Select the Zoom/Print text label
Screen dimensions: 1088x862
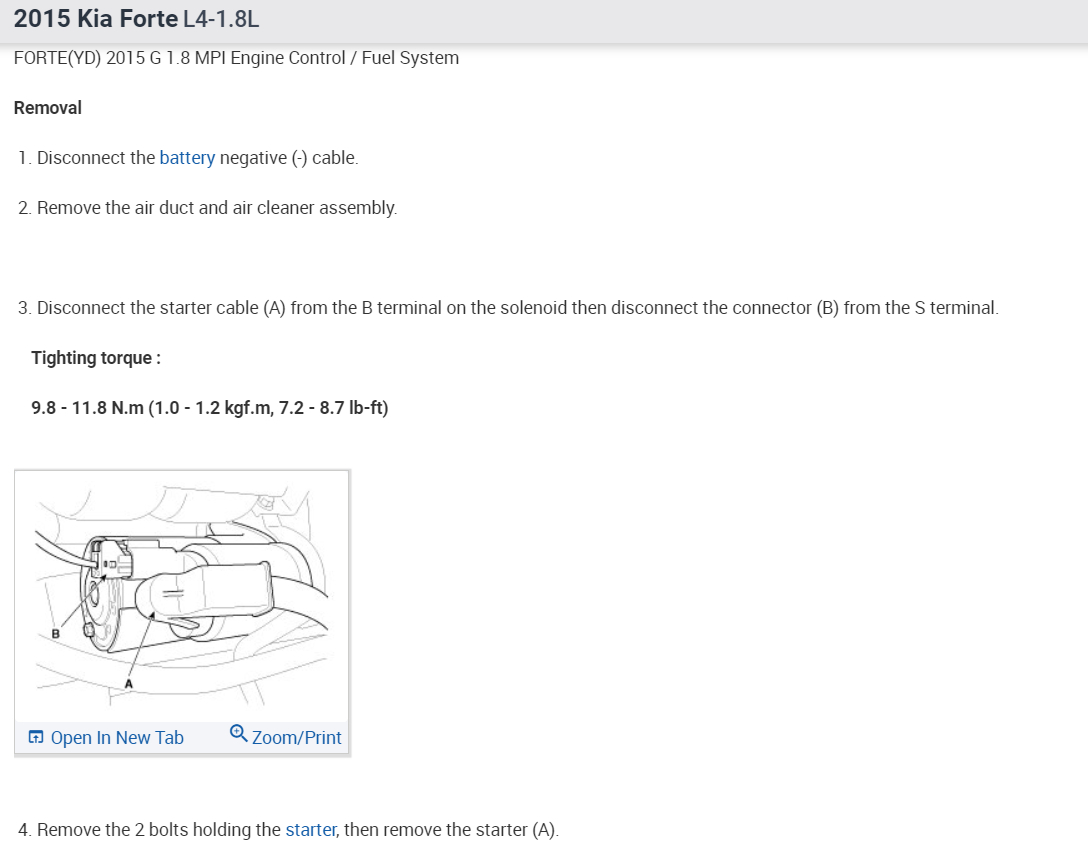(x=297, y=738)
